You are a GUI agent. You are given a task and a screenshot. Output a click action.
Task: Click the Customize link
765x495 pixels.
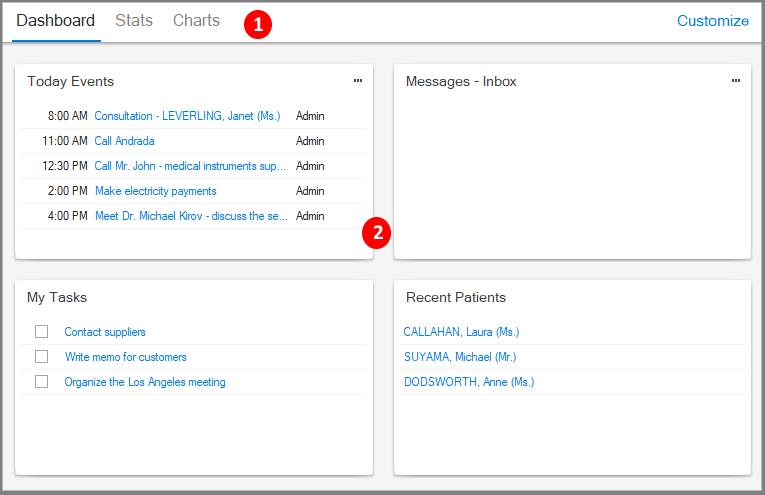click(x=712, y=21)
